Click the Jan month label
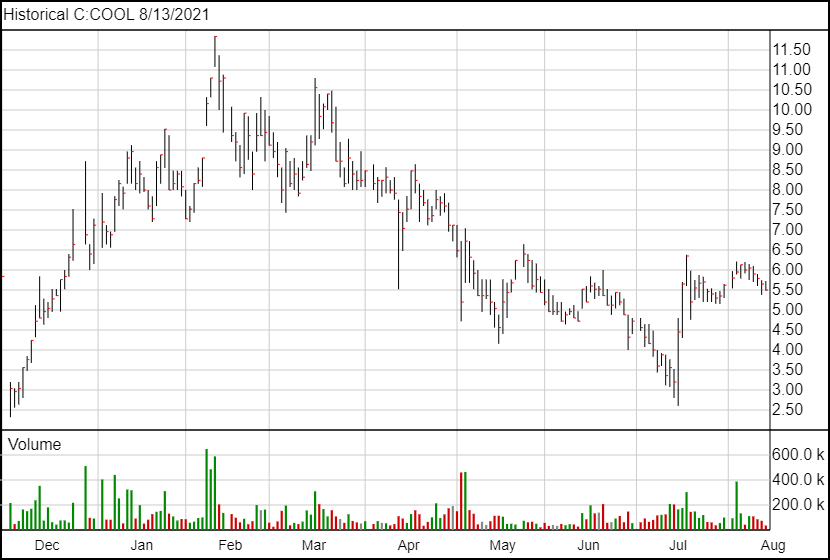Image resolution: width=830 pixels, height=560 pixels. pyautogui.click(x=141, y=545)
